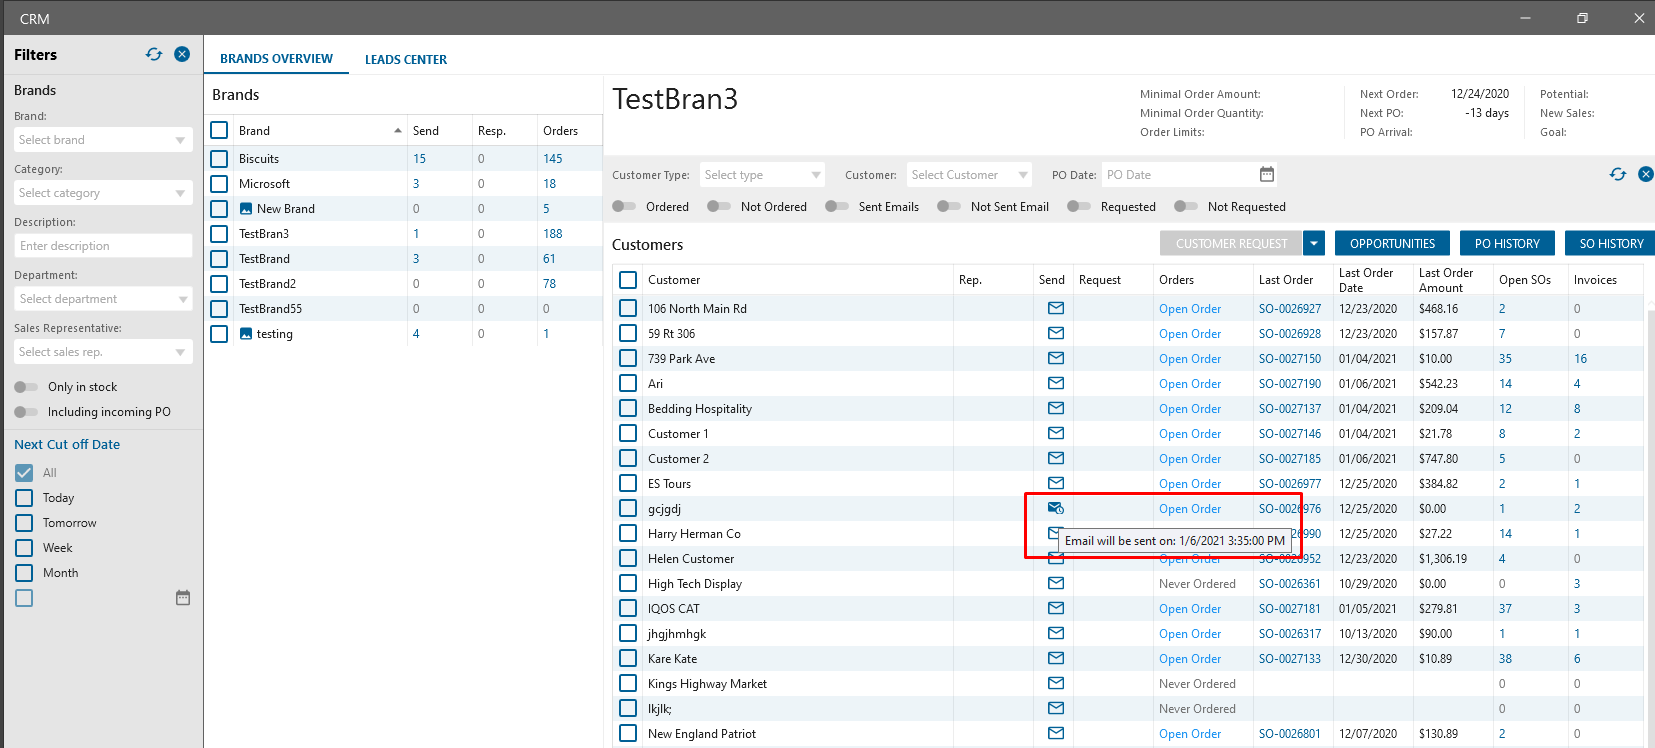
Task: Uncheck the All cut off date box
Action: click(24, 473)
